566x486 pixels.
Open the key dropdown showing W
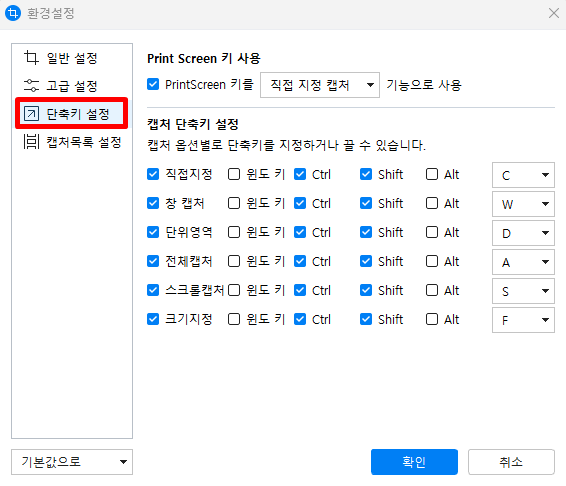click(523, 204)
